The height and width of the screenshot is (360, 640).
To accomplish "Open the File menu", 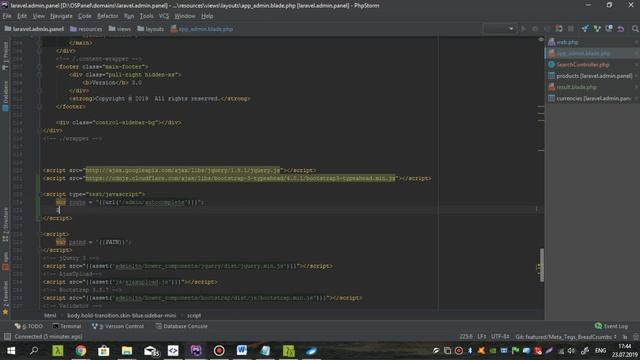I will [x=7, y=16].
